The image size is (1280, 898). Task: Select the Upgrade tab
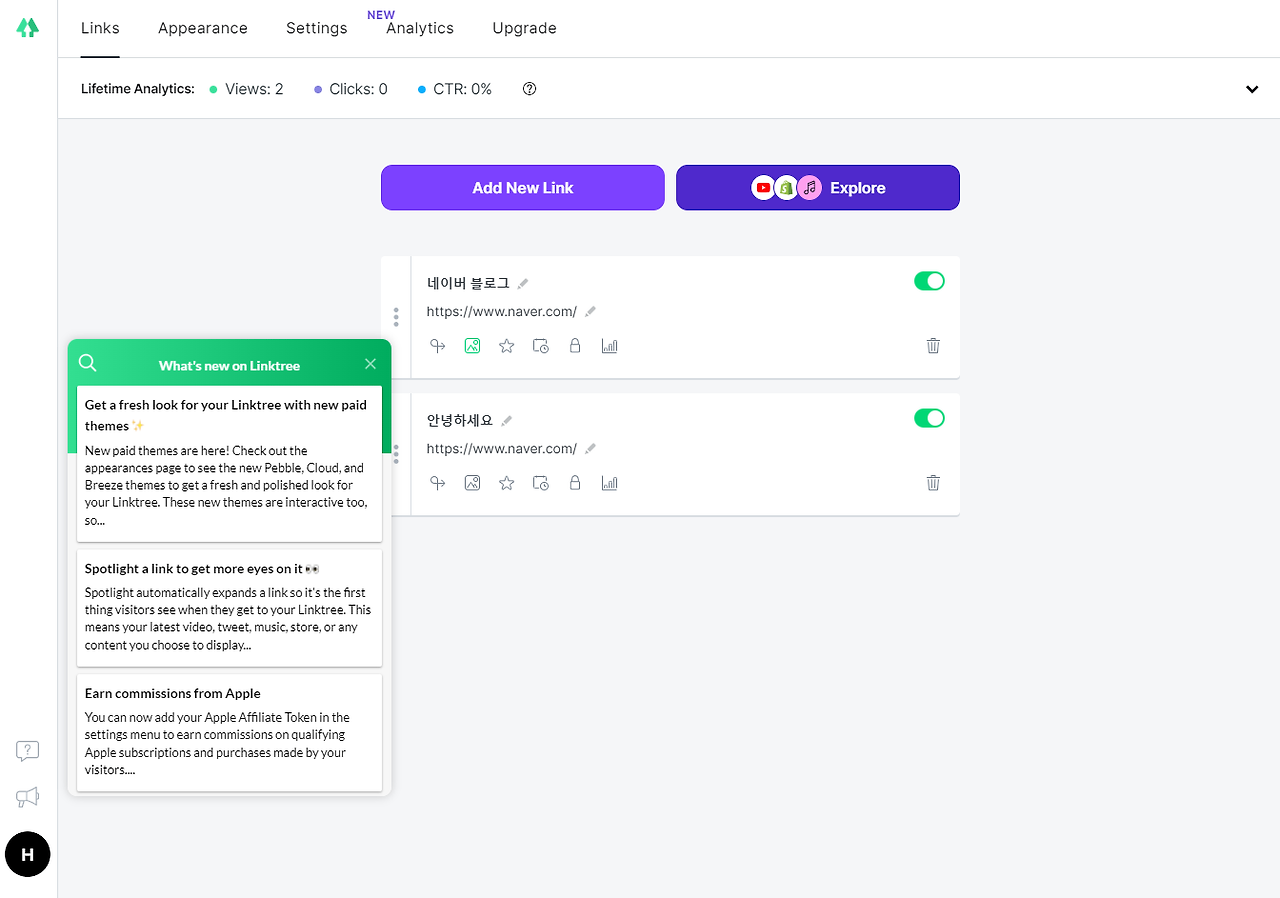(525, 28)
